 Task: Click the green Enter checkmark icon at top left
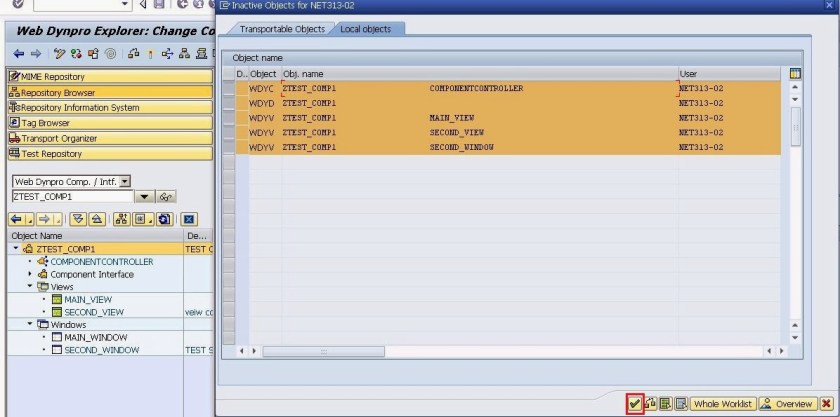tap(18, 4)
